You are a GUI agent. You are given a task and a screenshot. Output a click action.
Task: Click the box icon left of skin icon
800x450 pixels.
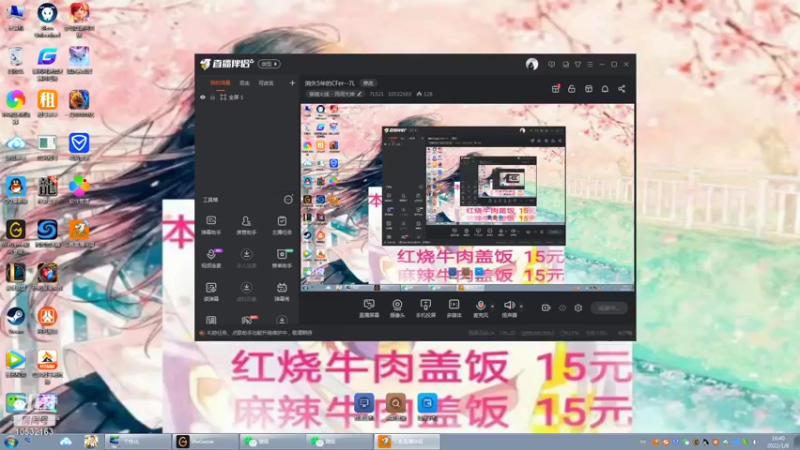tap(565, 64)
